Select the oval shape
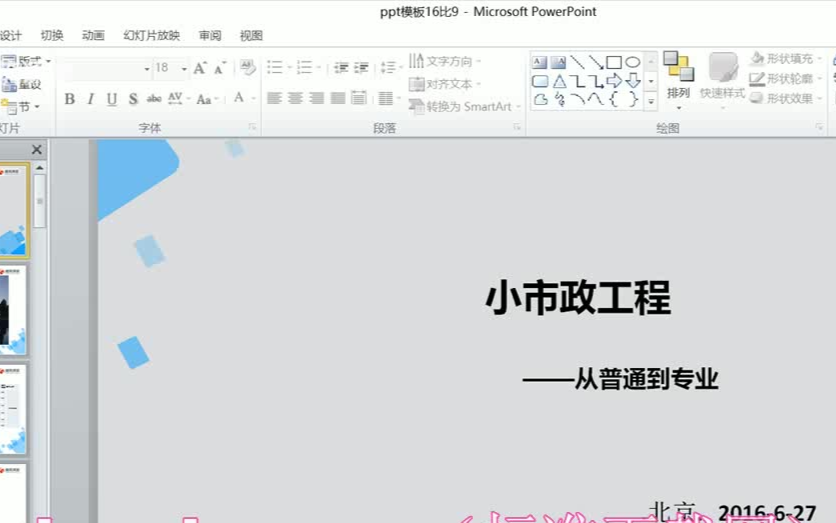Screen dimensions: 836x523 coord(632,62)
